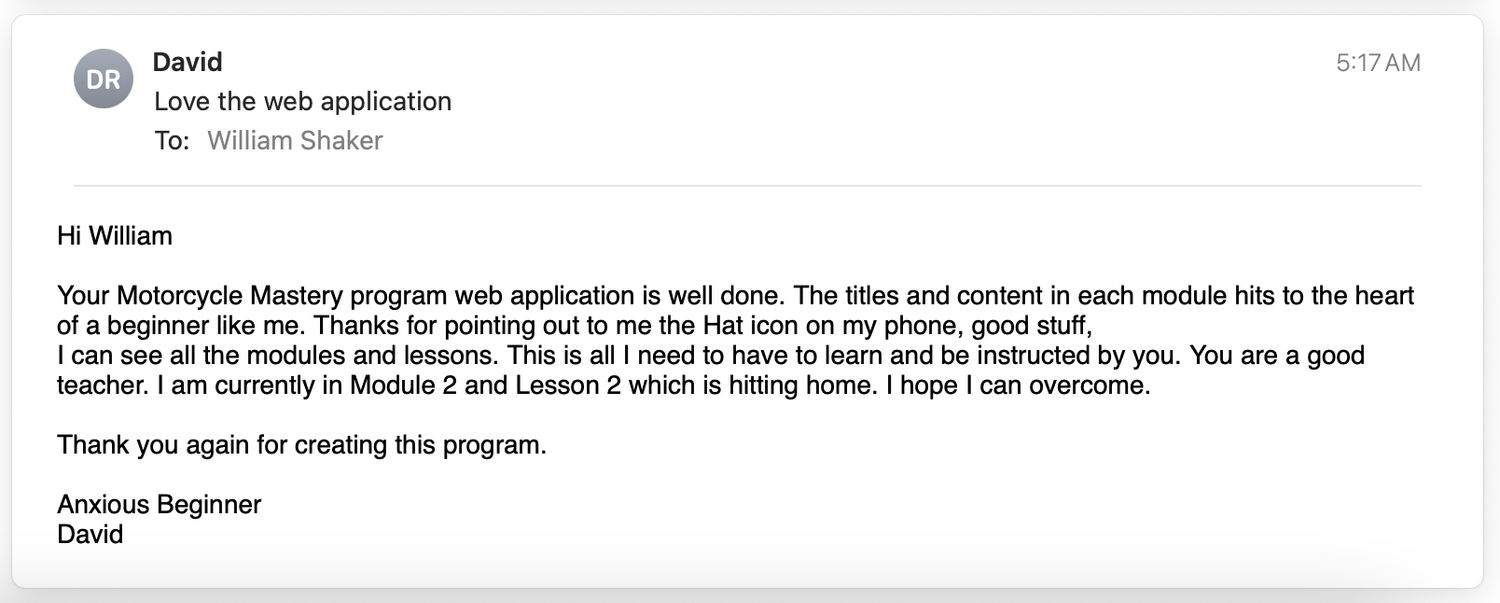The width and height of the screenshot is (1500, 603).
Task: Click the 'Hi William' greeting line
Action: click(x=115, y=236)
